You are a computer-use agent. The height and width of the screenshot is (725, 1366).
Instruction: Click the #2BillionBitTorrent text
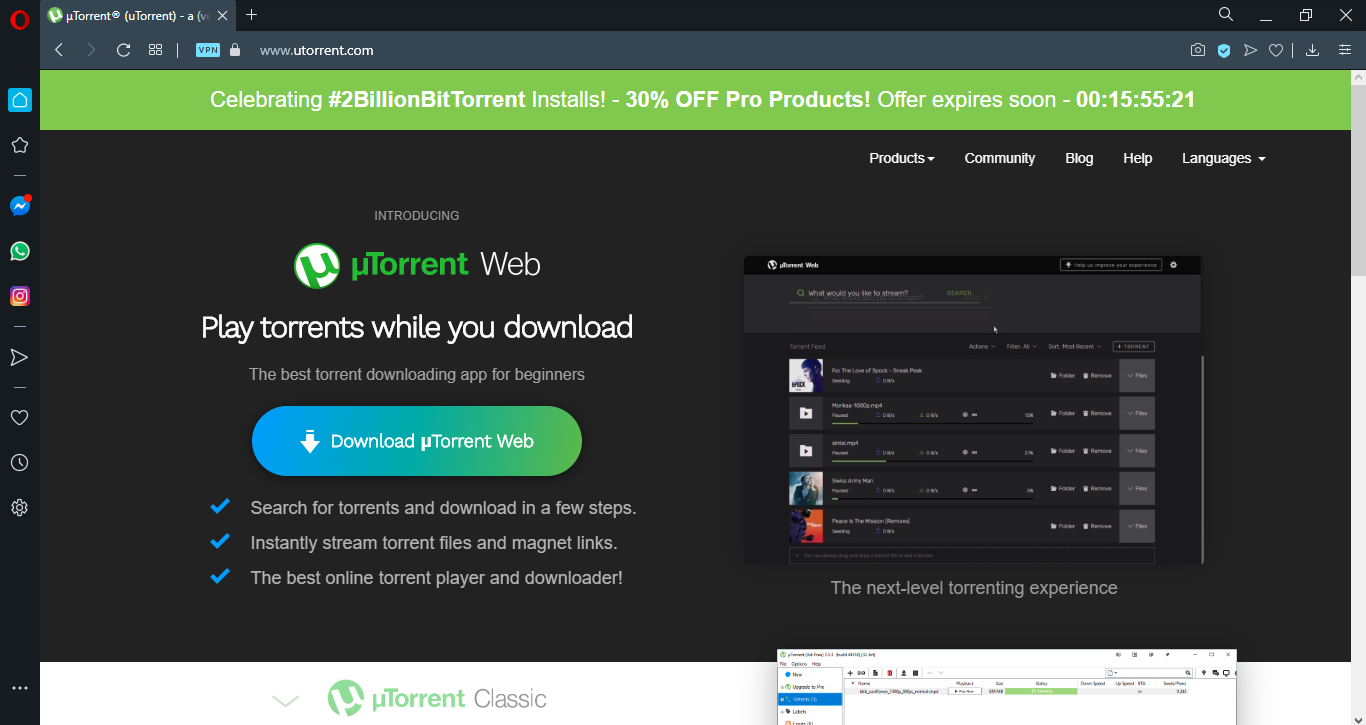[427, 100]
